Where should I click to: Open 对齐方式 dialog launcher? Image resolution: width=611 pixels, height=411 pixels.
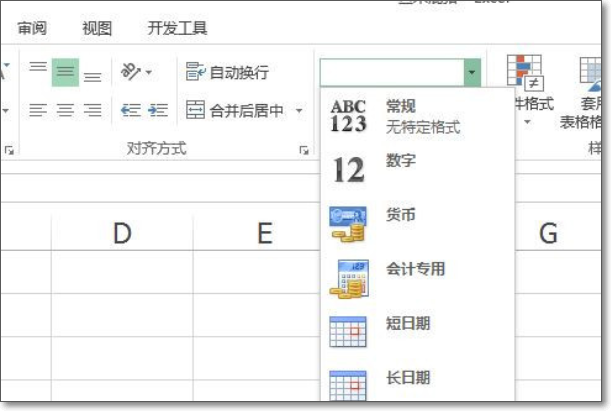(304, 150)
